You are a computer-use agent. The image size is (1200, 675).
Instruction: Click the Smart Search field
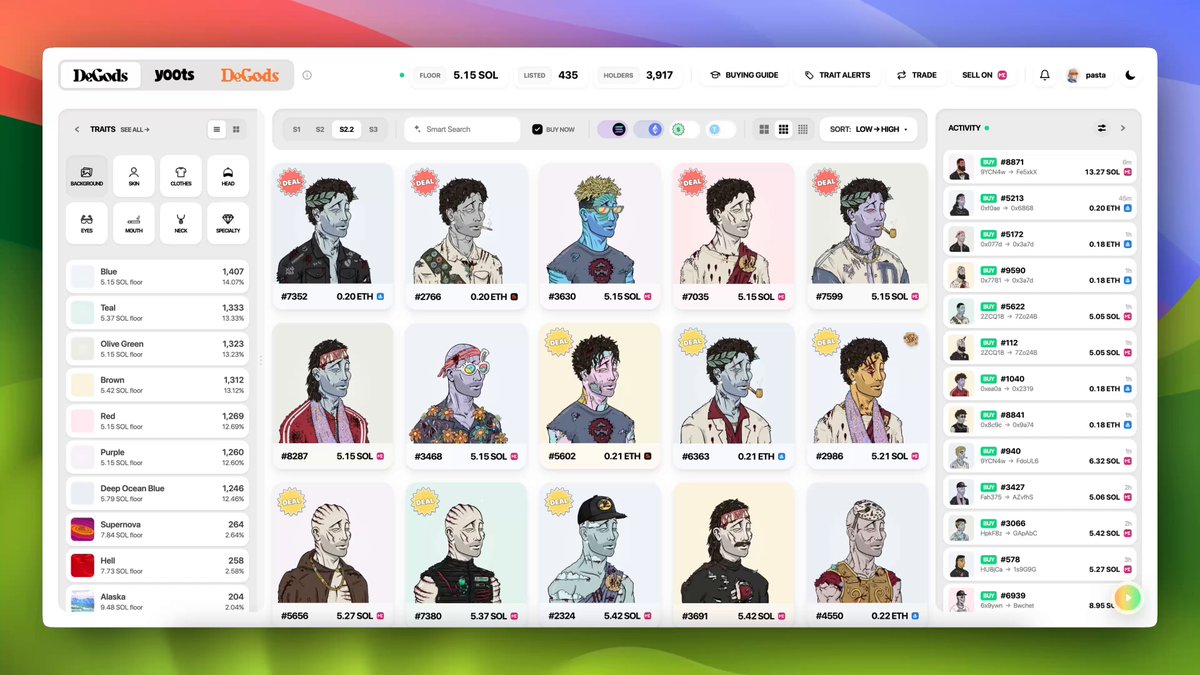(463, 129)
